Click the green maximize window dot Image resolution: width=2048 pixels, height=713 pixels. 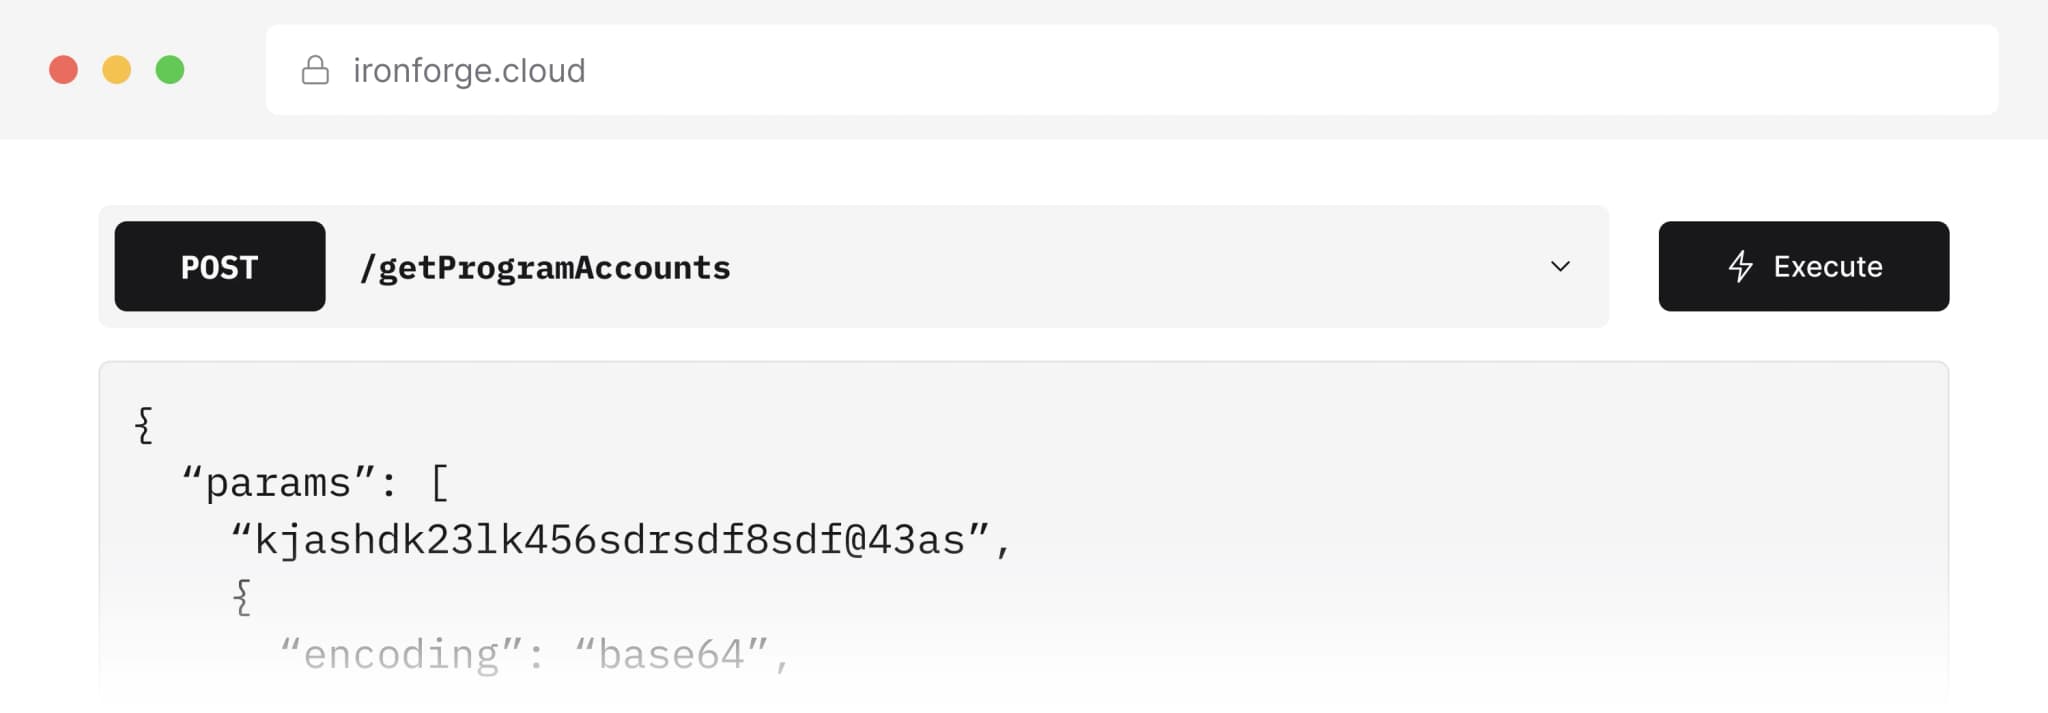coord(170,70)
